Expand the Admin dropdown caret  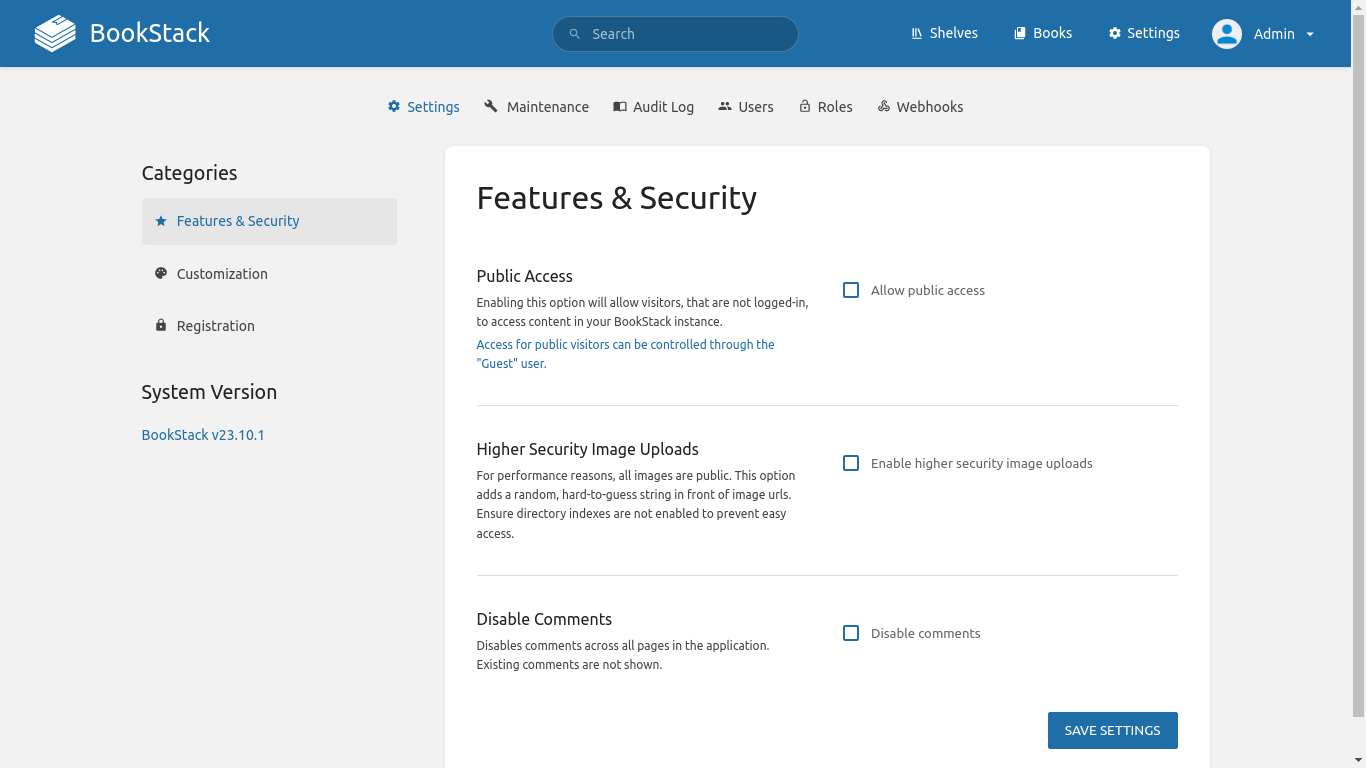pos(1310,34)
